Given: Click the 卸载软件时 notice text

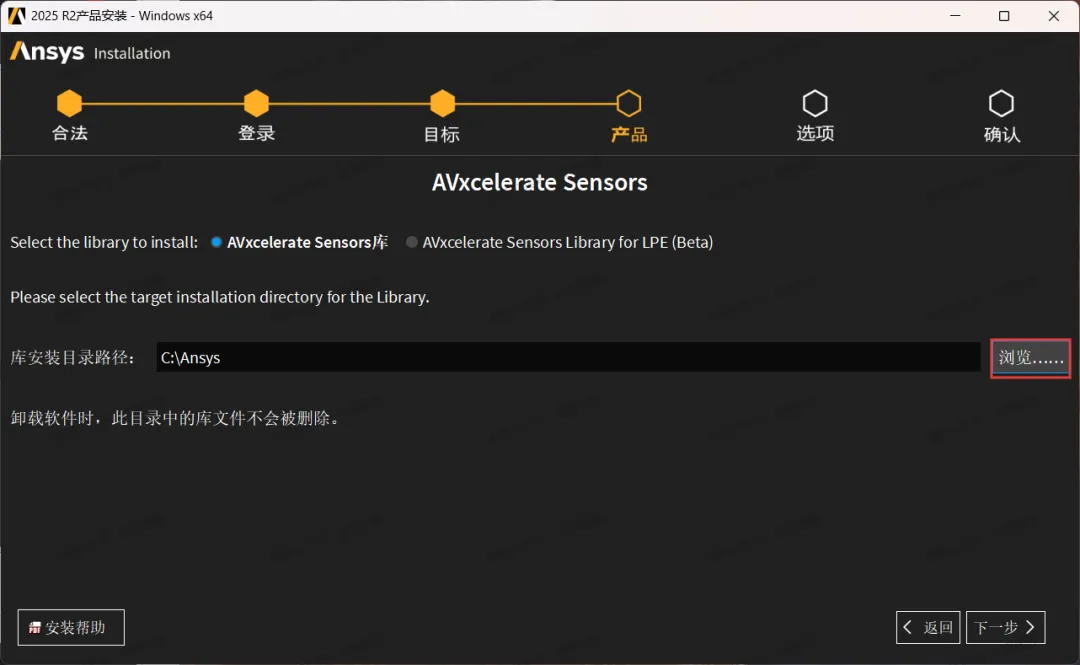Looking at the screenshot, I should (176, 418).
